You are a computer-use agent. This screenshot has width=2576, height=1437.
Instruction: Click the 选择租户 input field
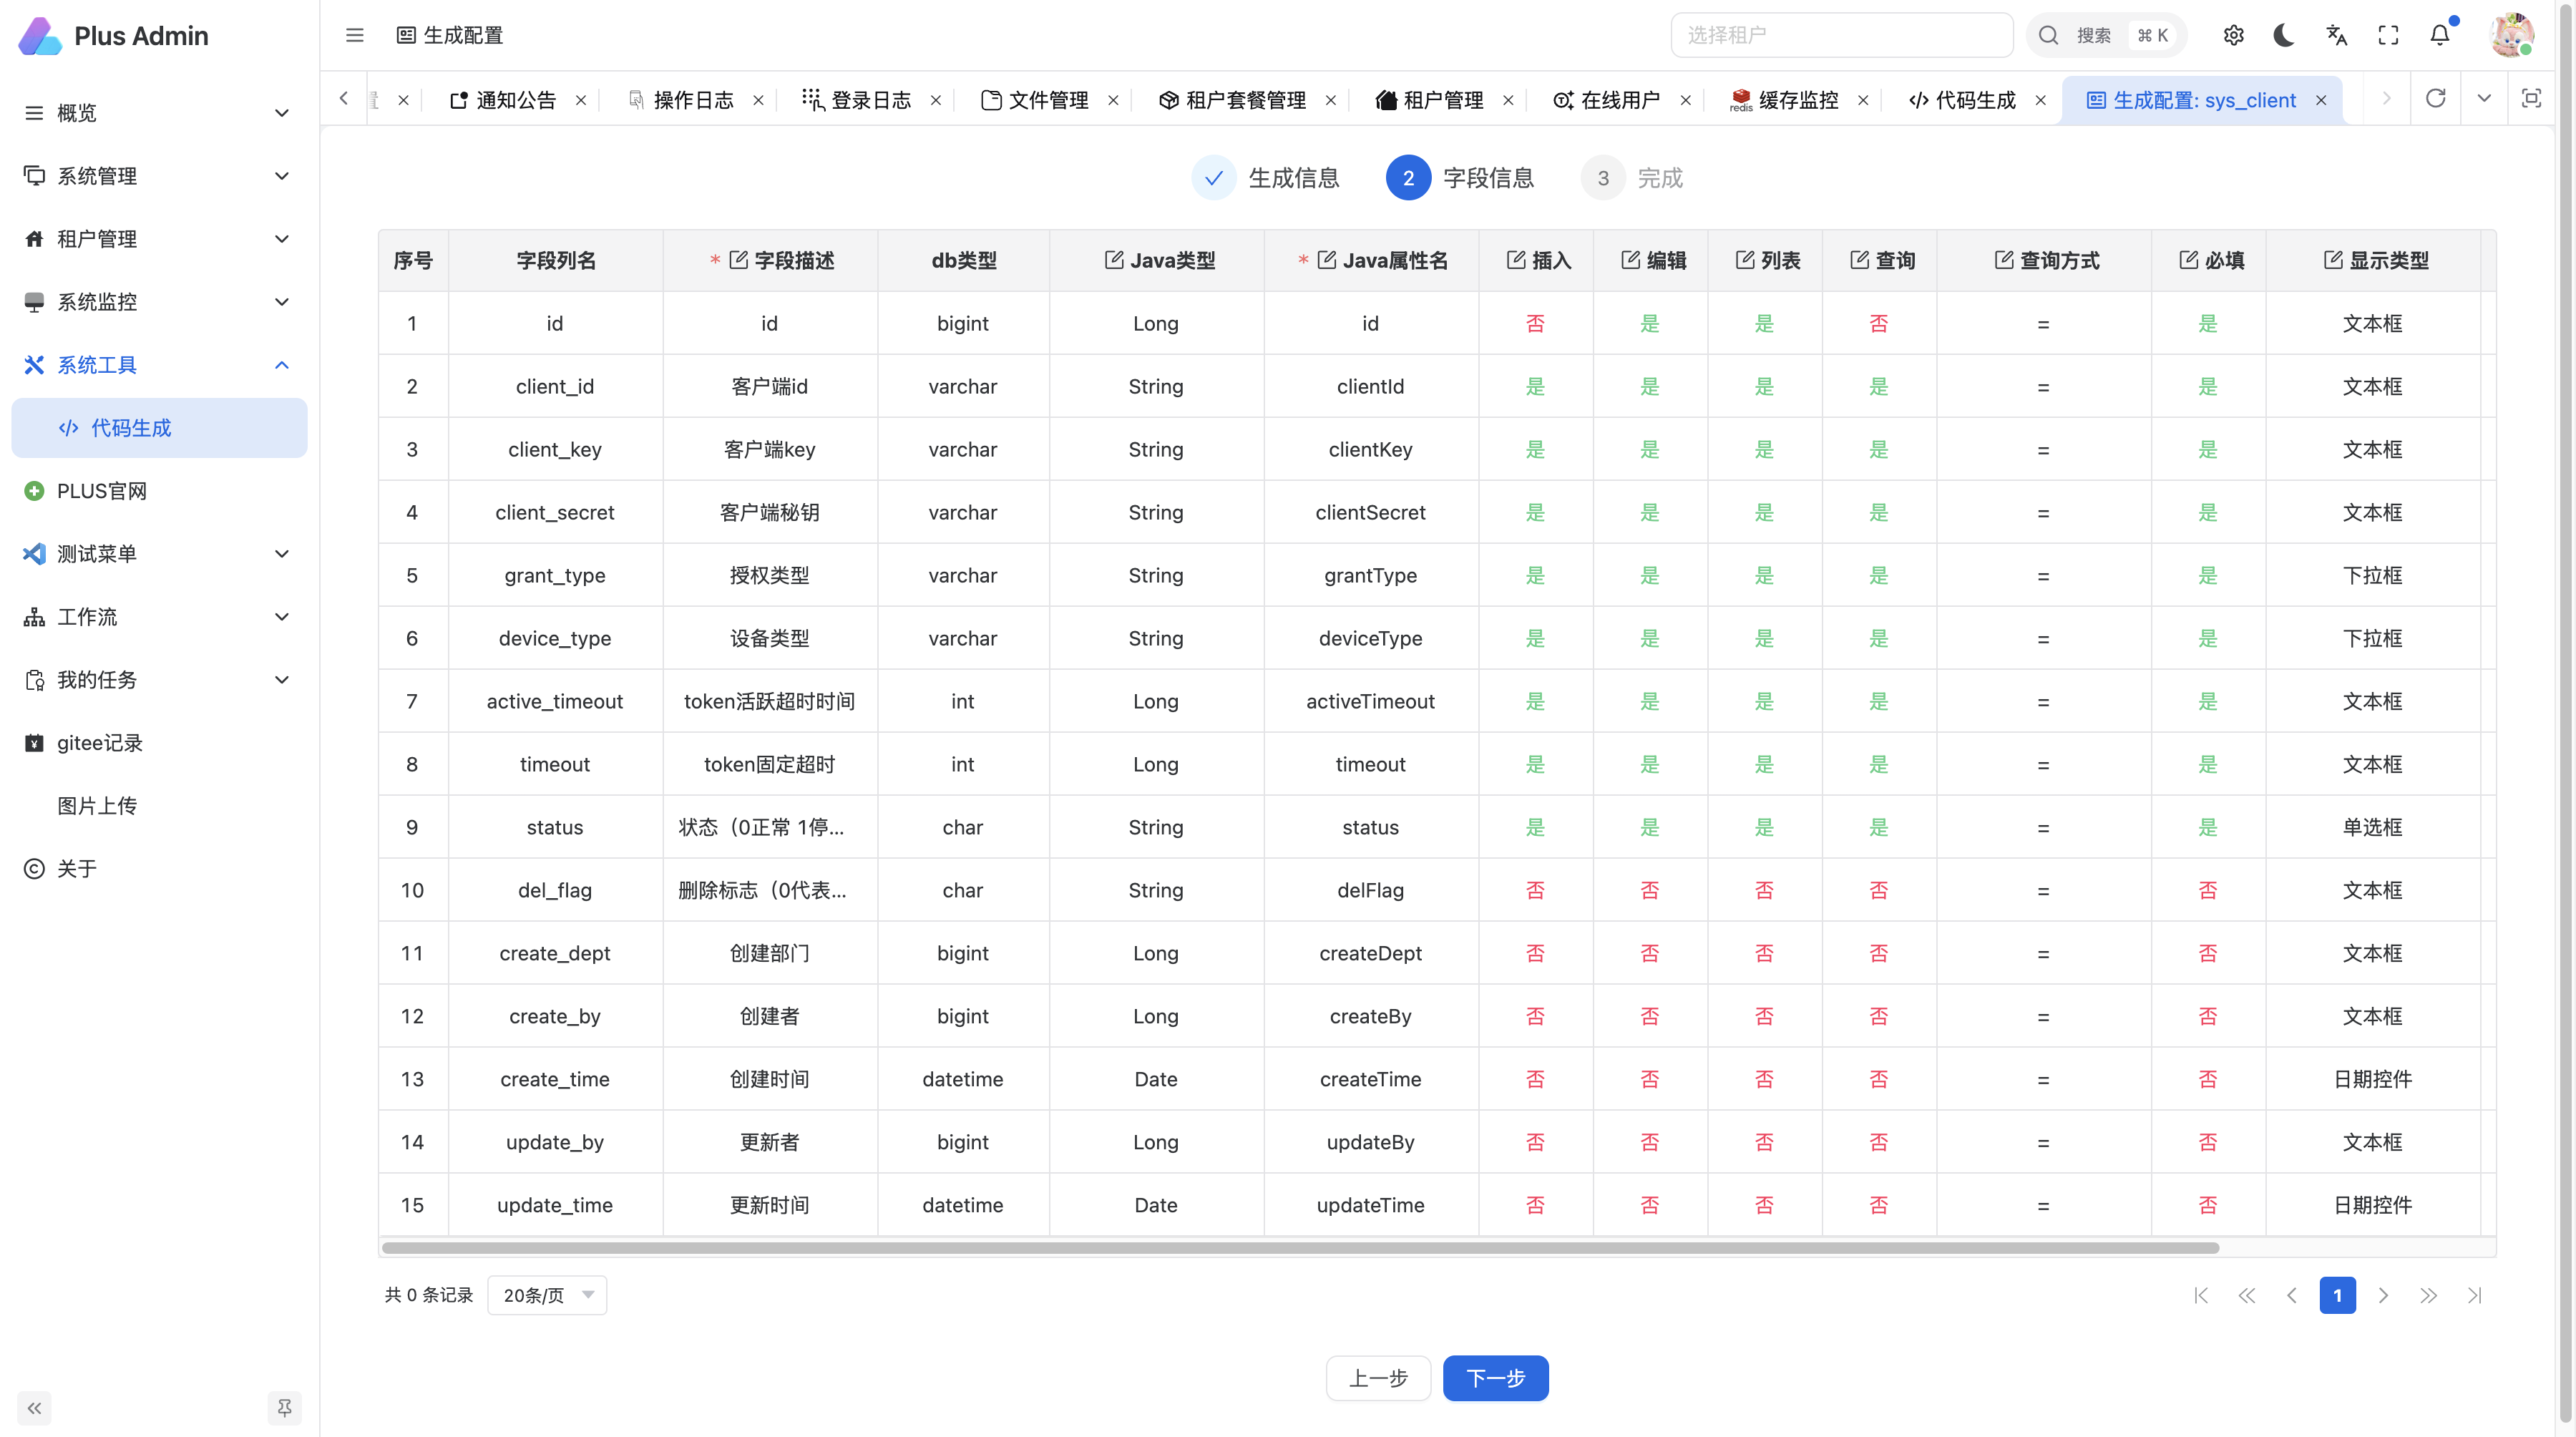(x=1841, y=36)
